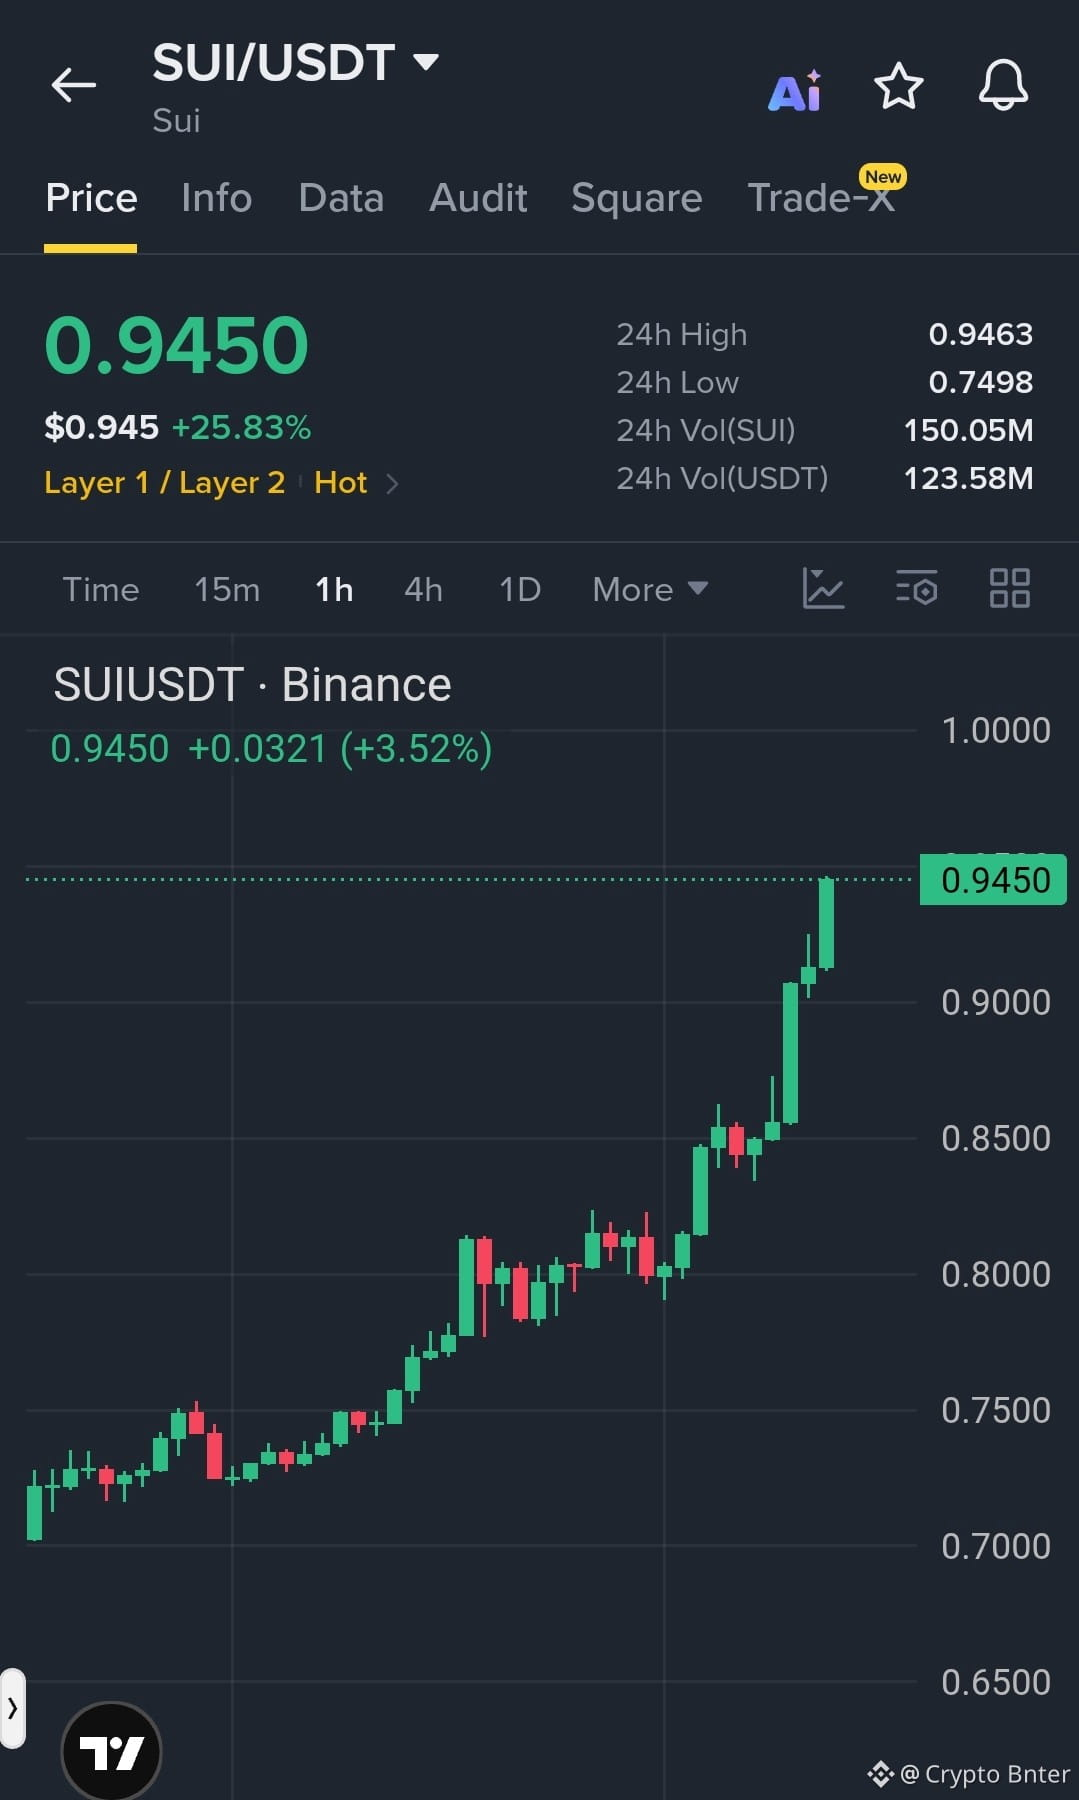Open the Trade-X tab
This screenshot has height=1800, width=1079.
coord(821,197)
